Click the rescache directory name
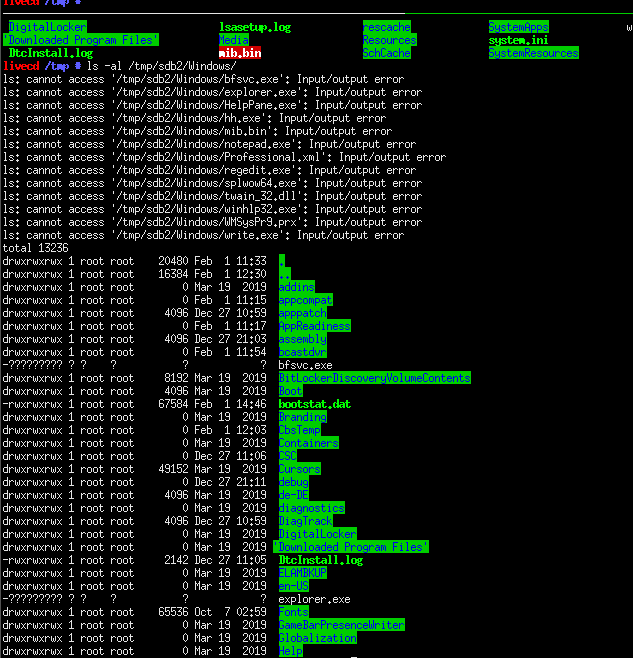The height and width of the screenshot is (658, 633). click(x=387, y=27)
